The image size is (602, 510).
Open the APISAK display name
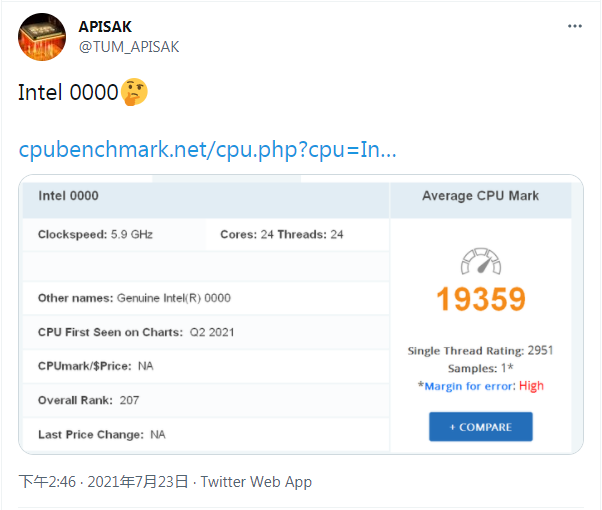(x=105, y=27)
